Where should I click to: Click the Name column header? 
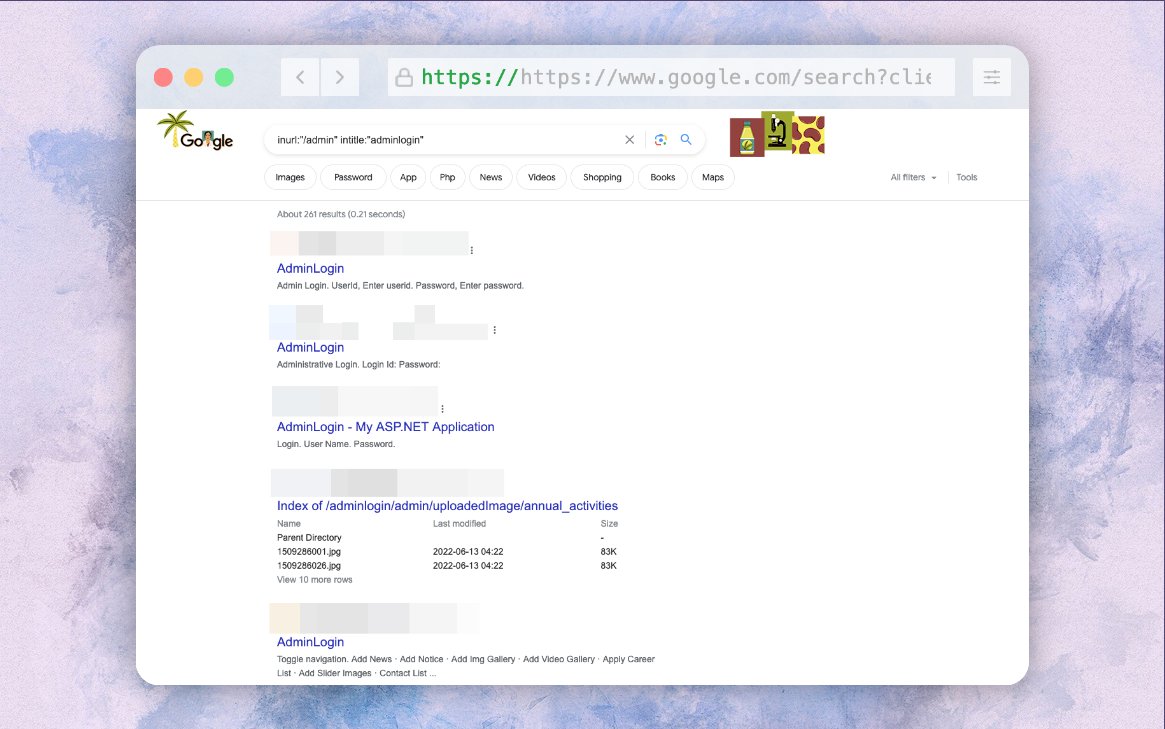tap(289, 524)
